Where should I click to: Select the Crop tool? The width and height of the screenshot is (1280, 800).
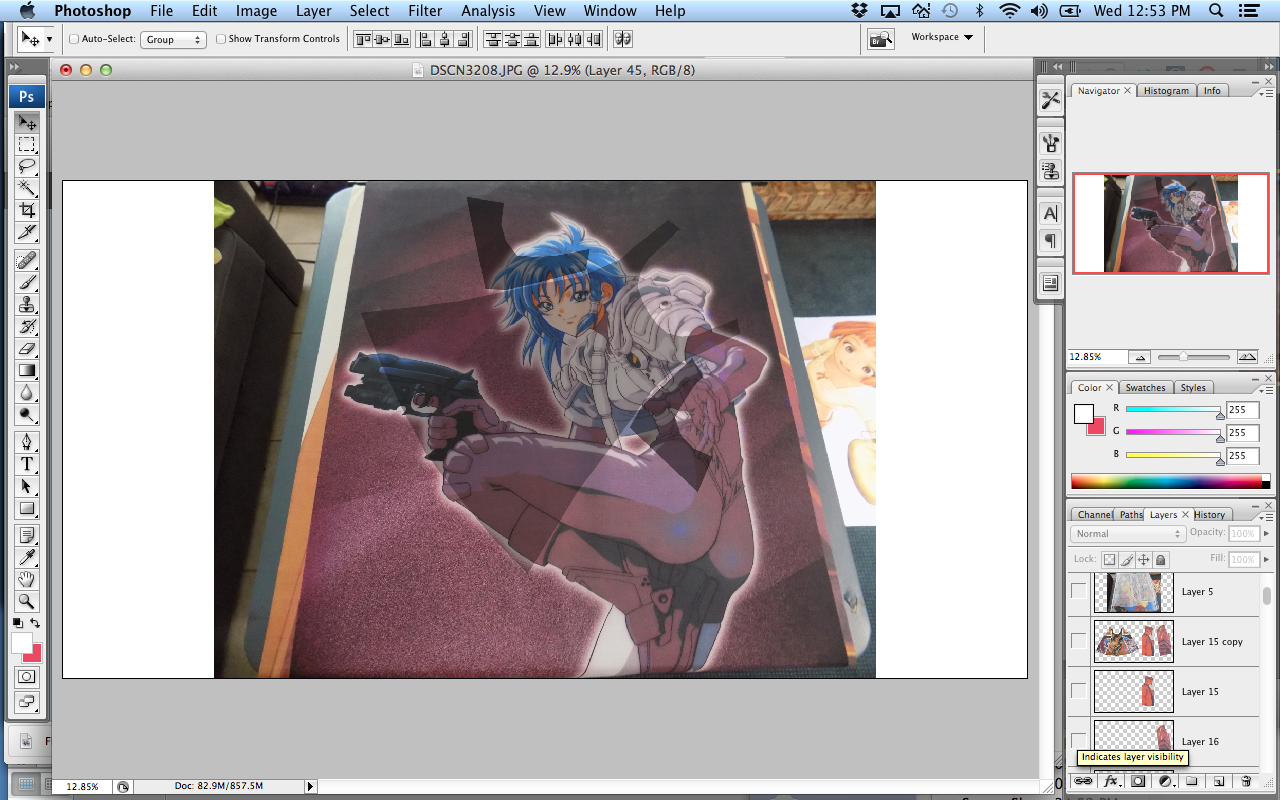pos(27,210)
